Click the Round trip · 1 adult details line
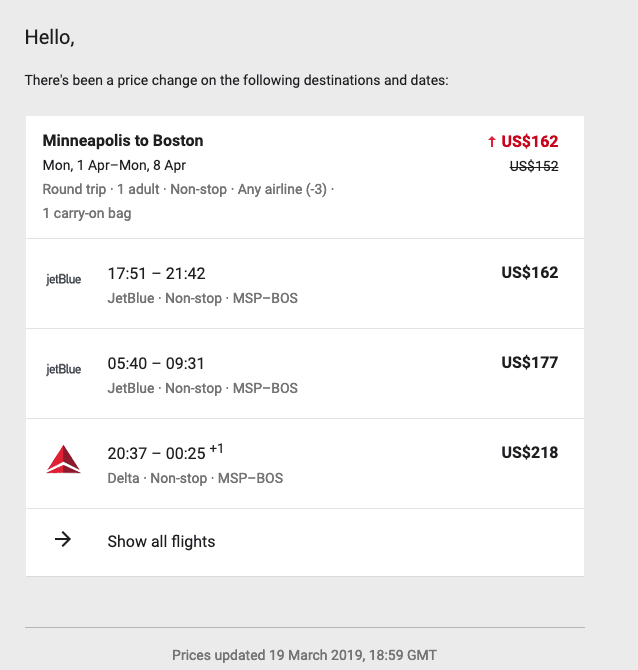 [x=188, y=189]
